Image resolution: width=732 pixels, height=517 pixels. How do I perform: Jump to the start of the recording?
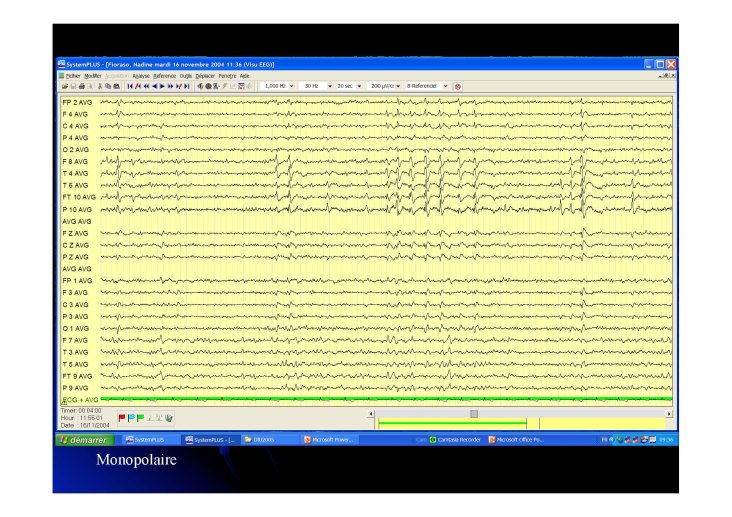pos(130,86)
